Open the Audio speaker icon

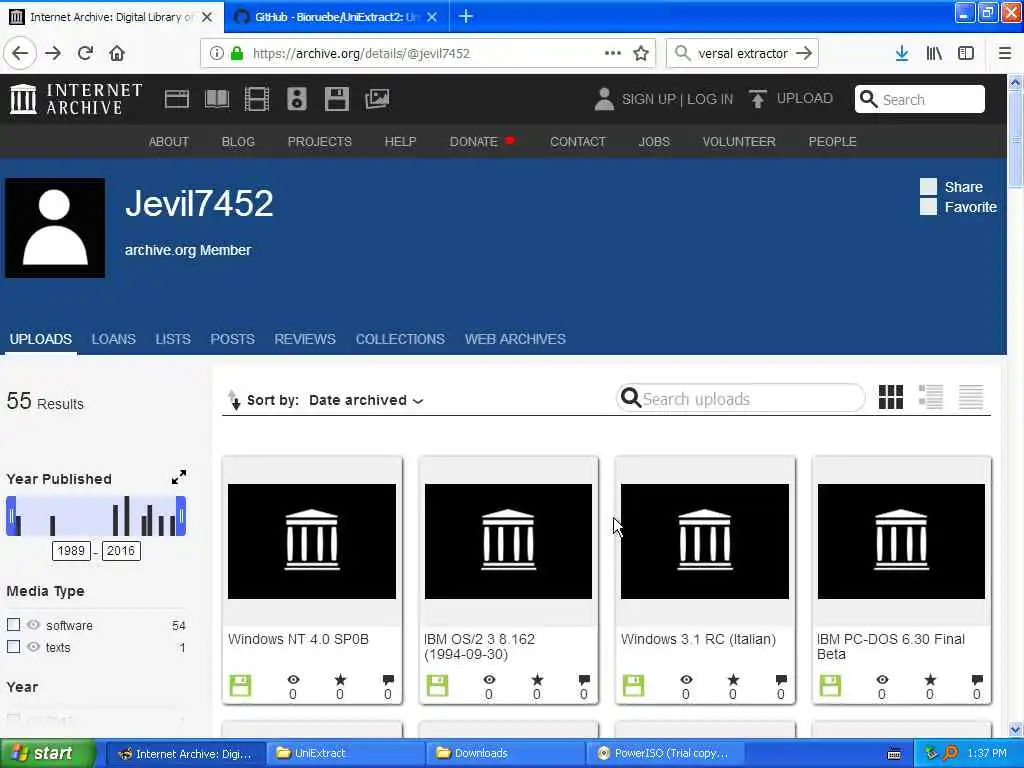click(x=296, y=99)
